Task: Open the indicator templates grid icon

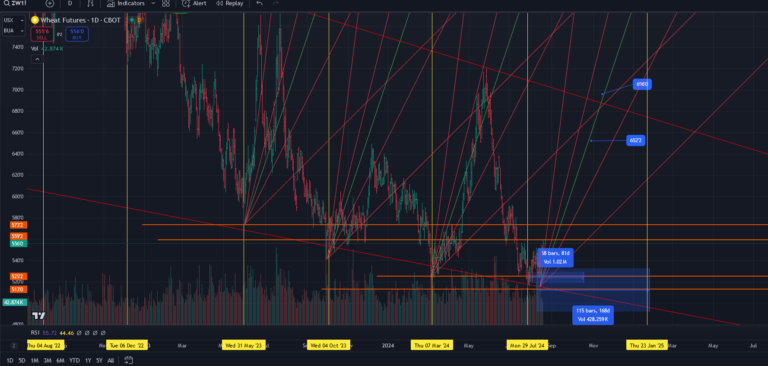Action: pyautogui.click(x=166, y=3)
